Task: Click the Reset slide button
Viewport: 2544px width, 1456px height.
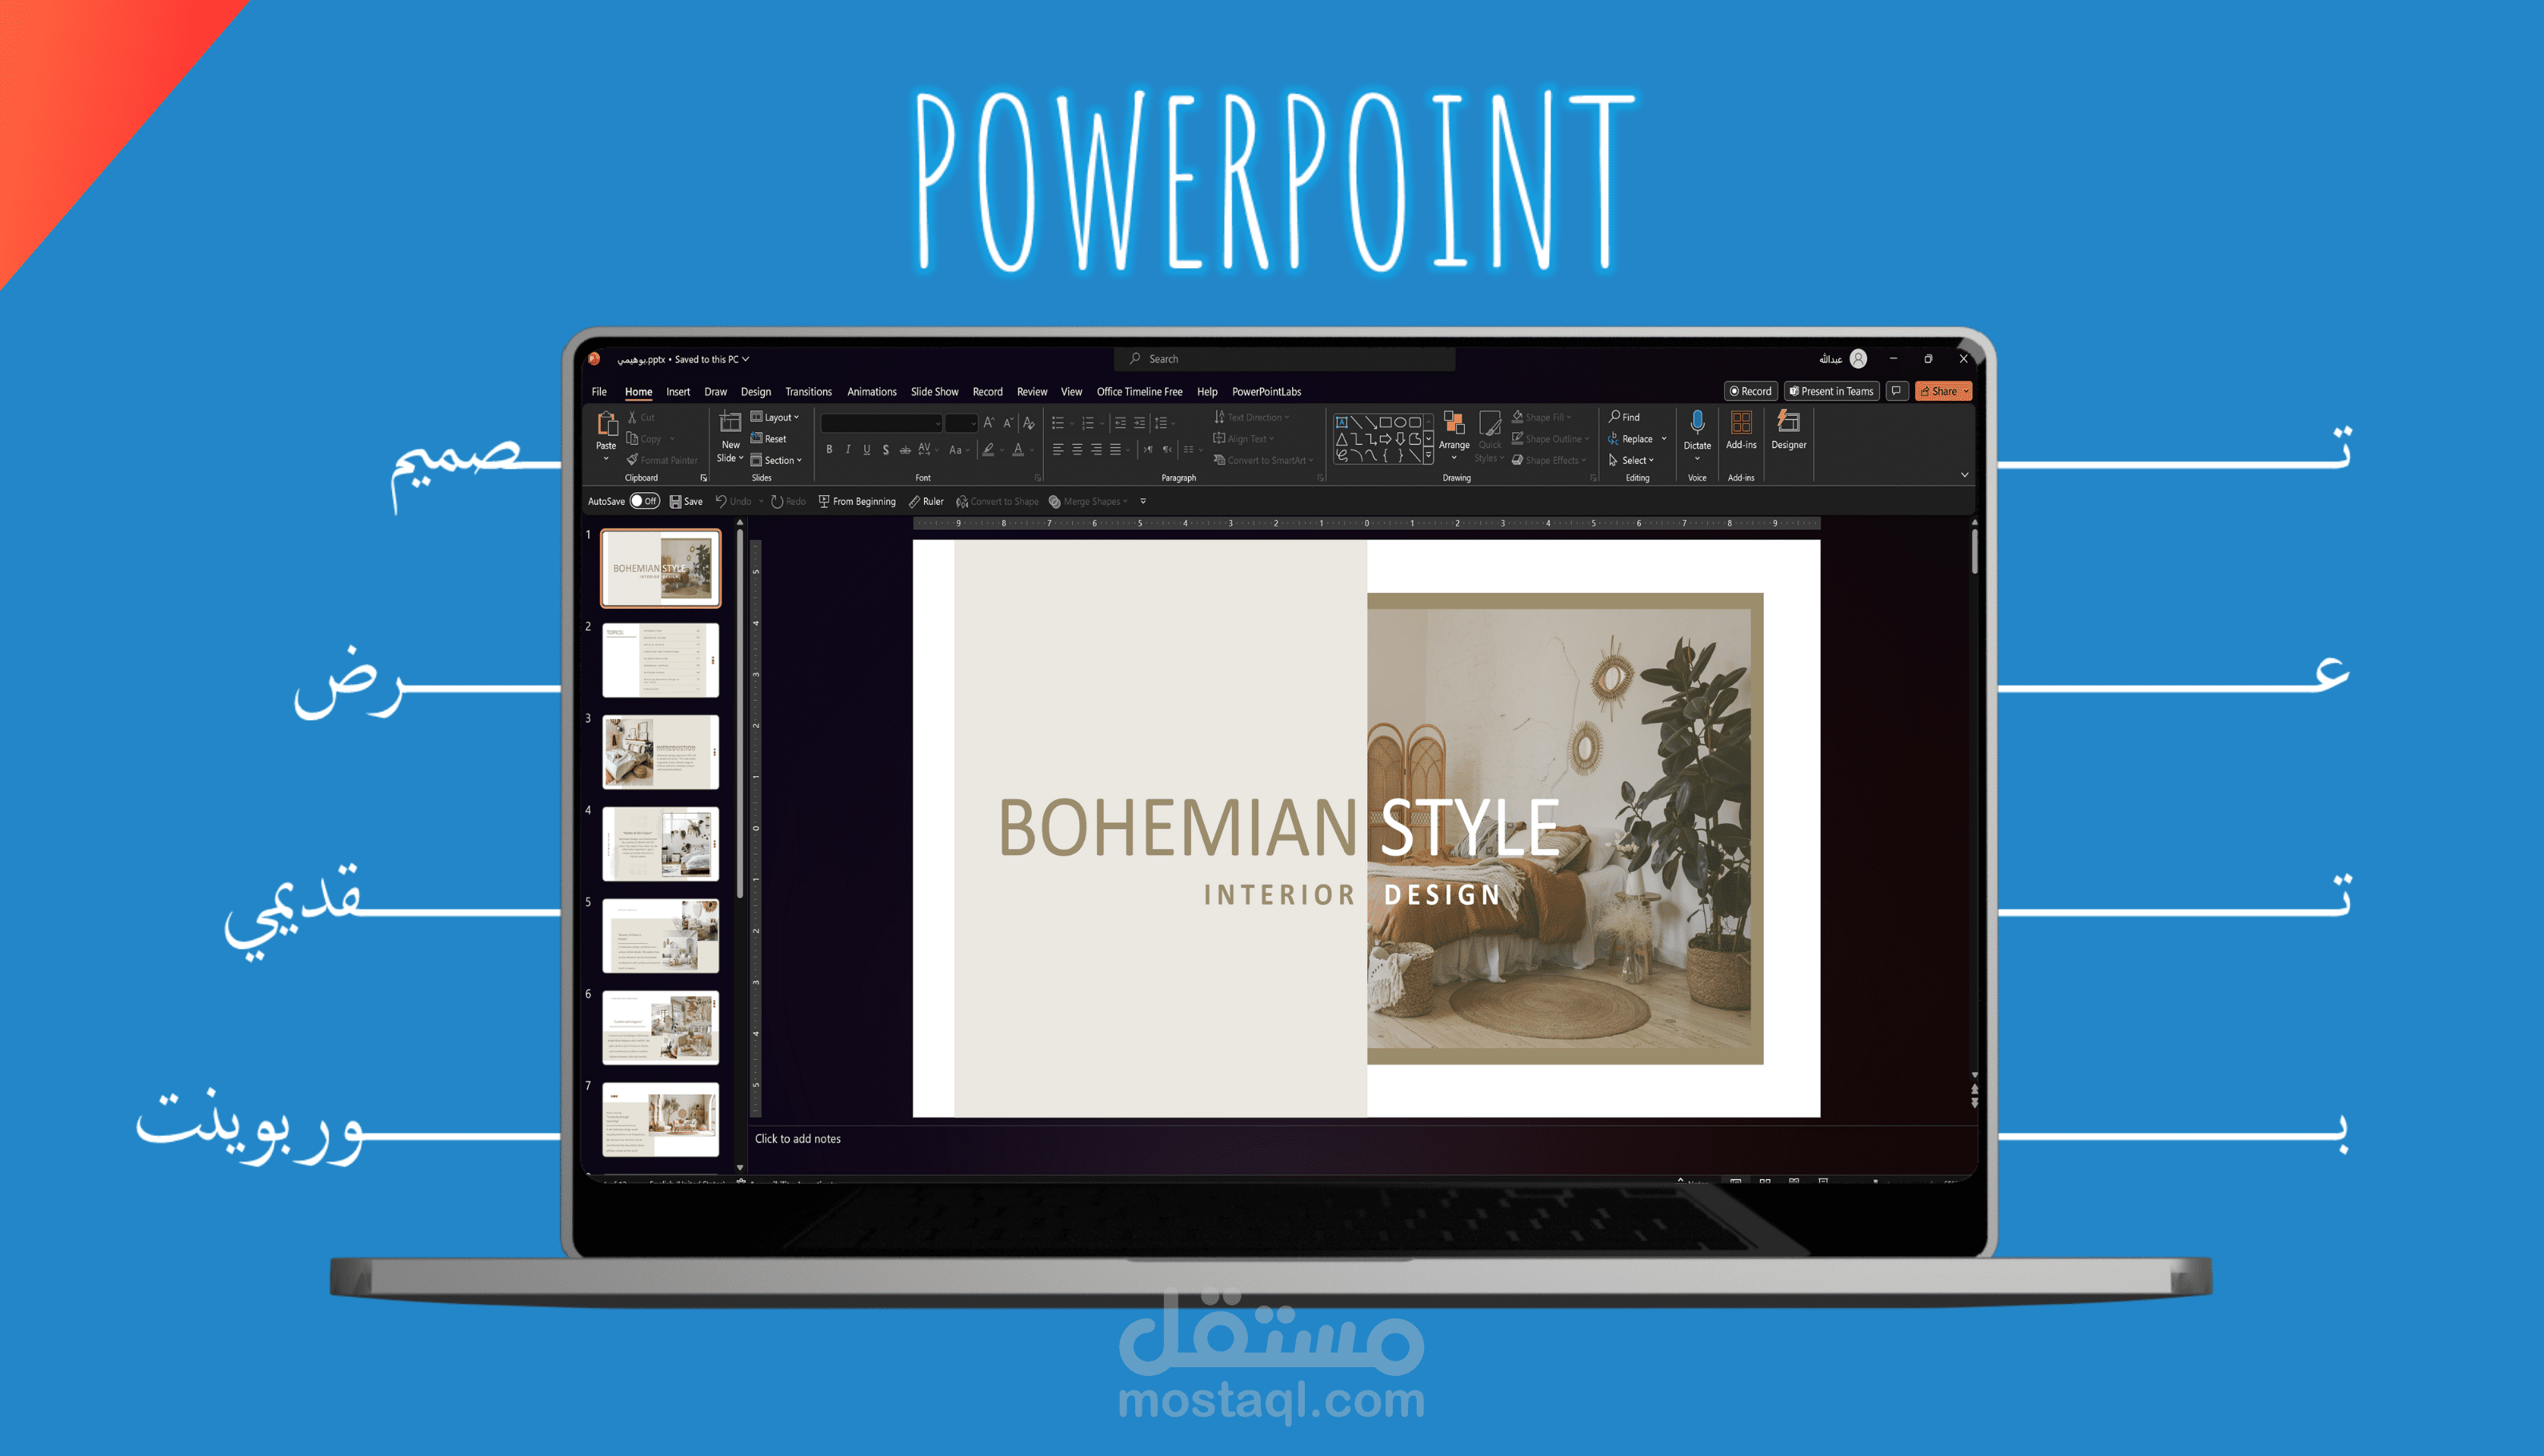Action: tap(769, 439)
